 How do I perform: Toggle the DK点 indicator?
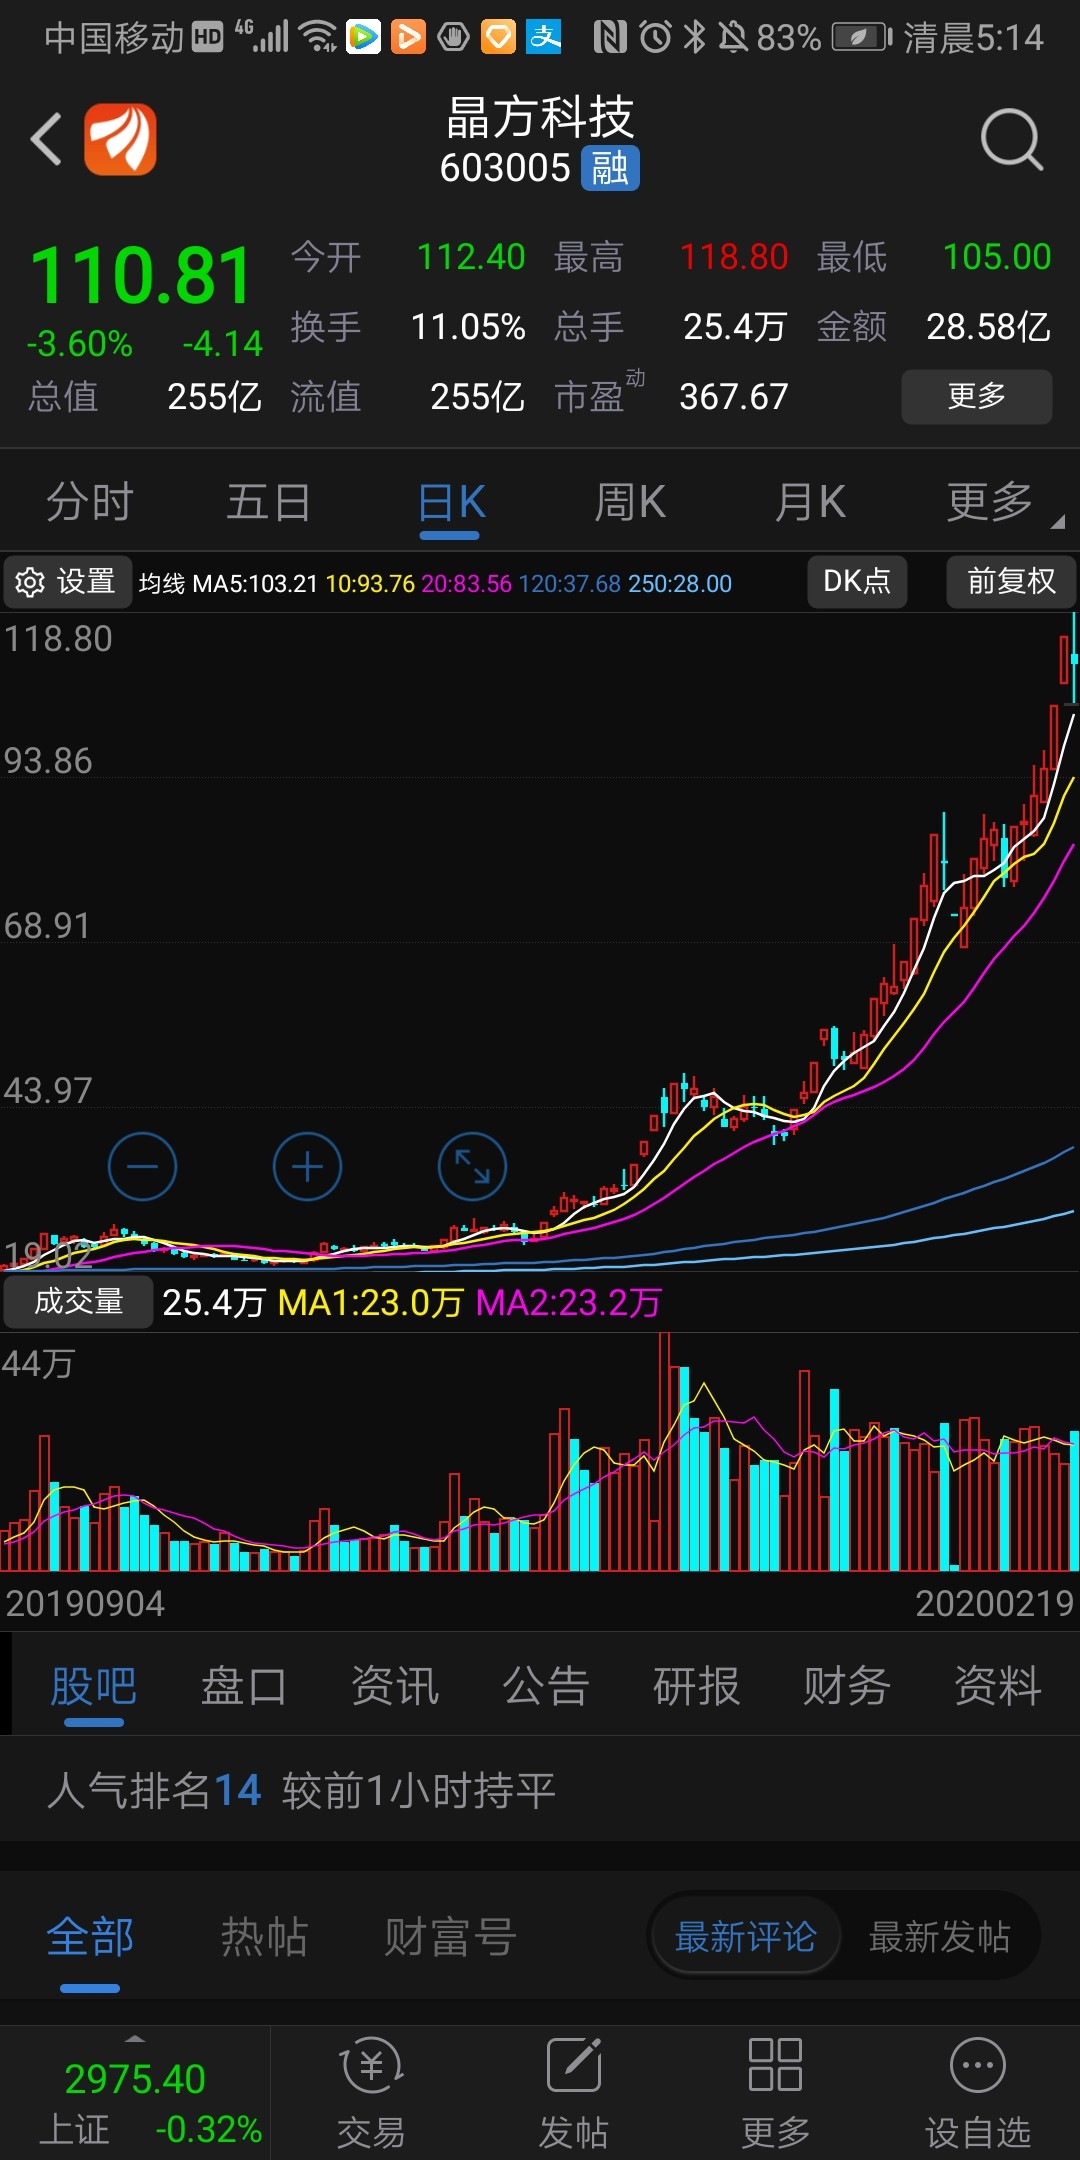[x=857, y=582]
